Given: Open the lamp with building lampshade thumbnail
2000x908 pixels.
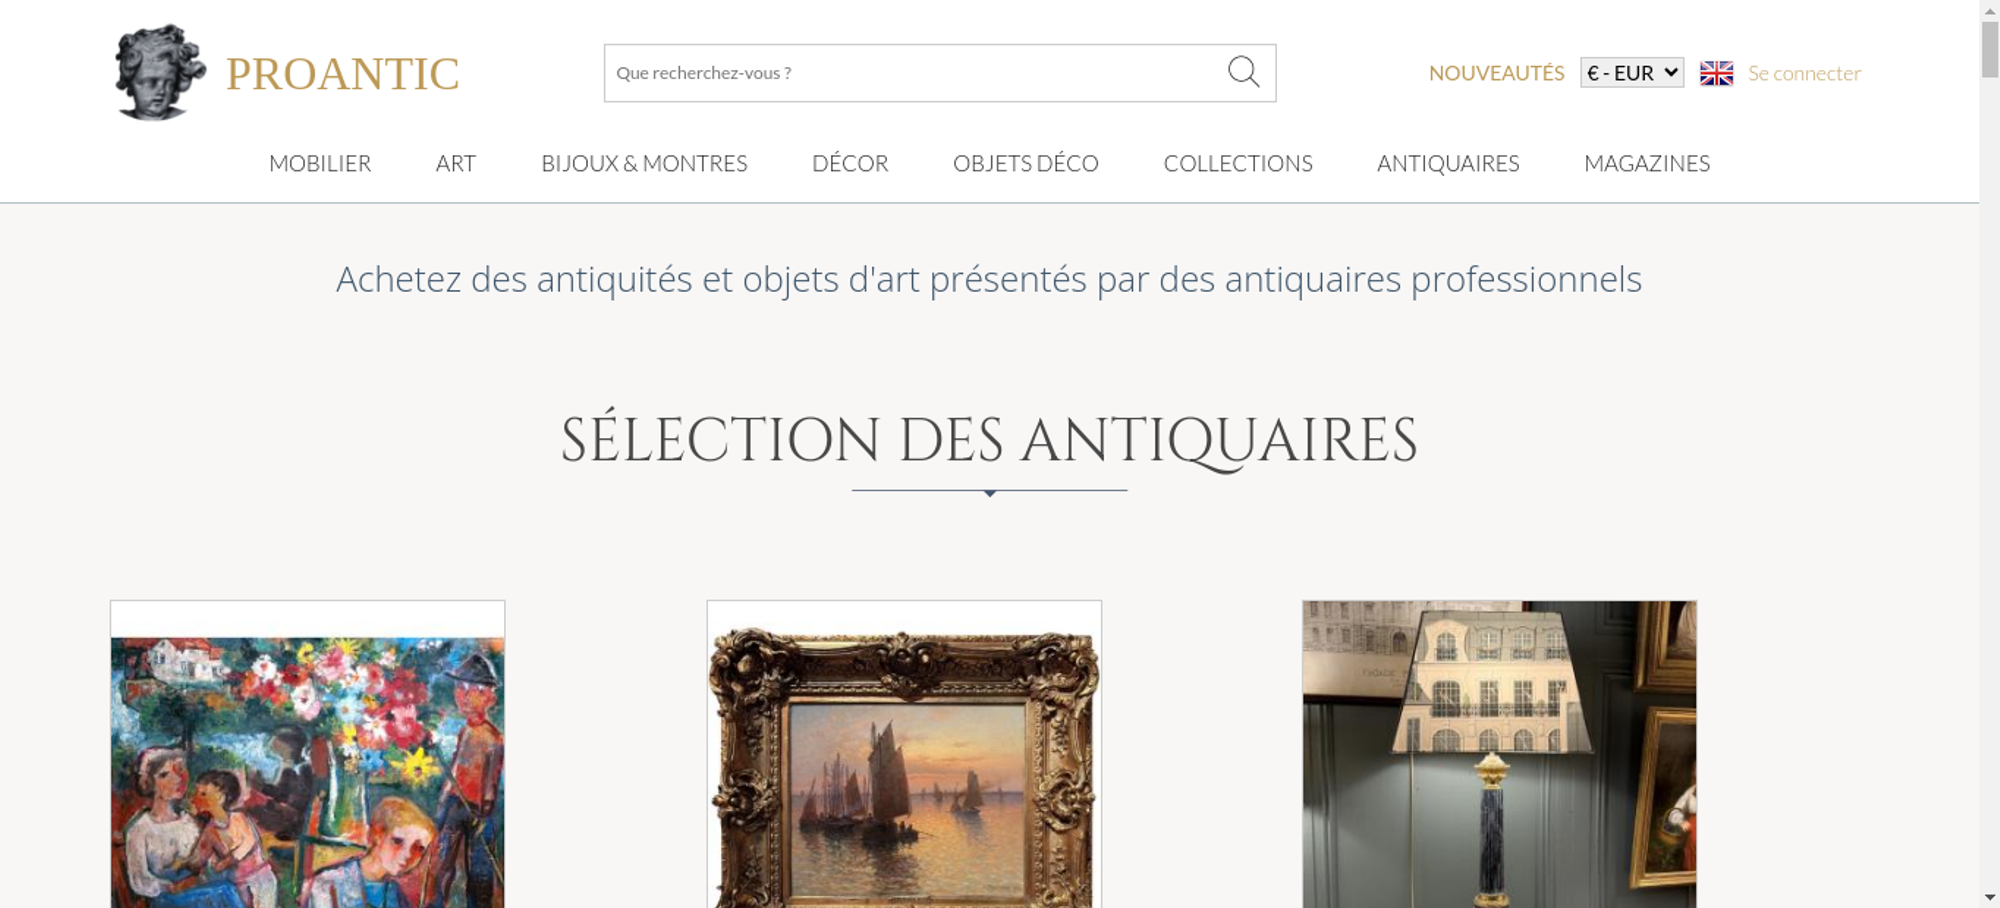Looking at the screenshot, I should pos(1499,754).
